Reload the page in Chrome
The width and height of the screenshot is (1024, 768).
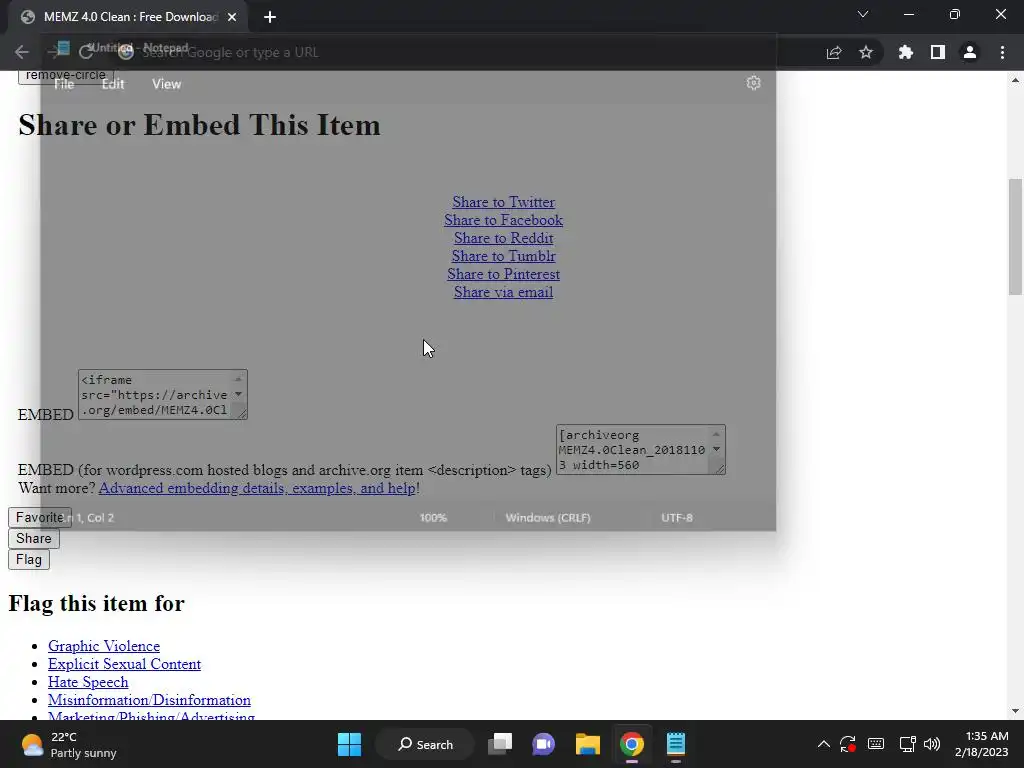pos(86,52)
